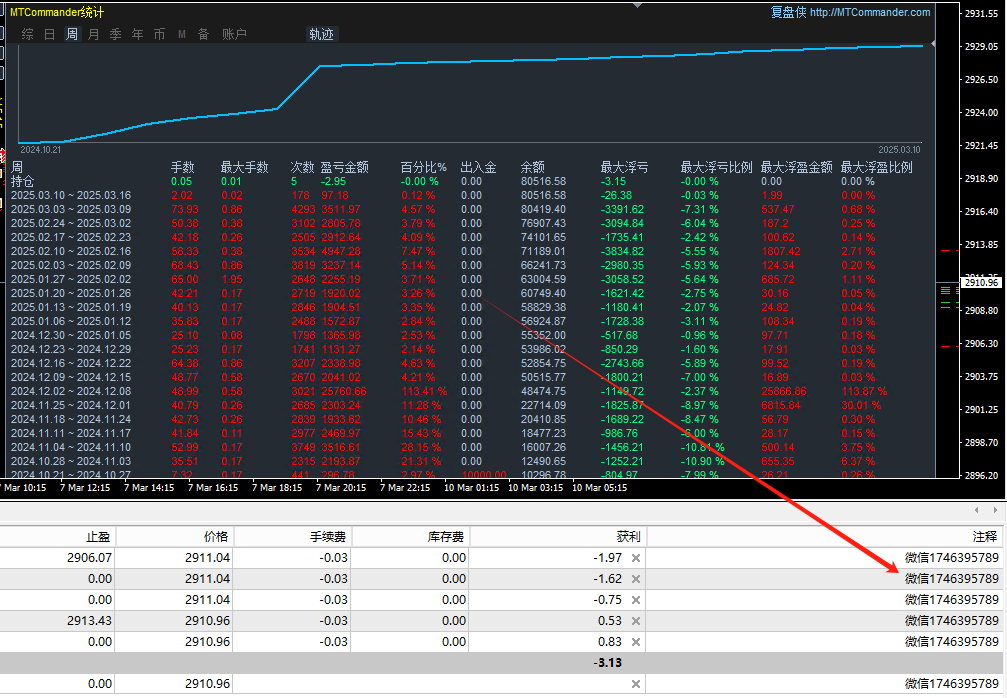Switch to the 季 quarterly tab
This screenshot has width=1007, height=698.
pos(116,34)
